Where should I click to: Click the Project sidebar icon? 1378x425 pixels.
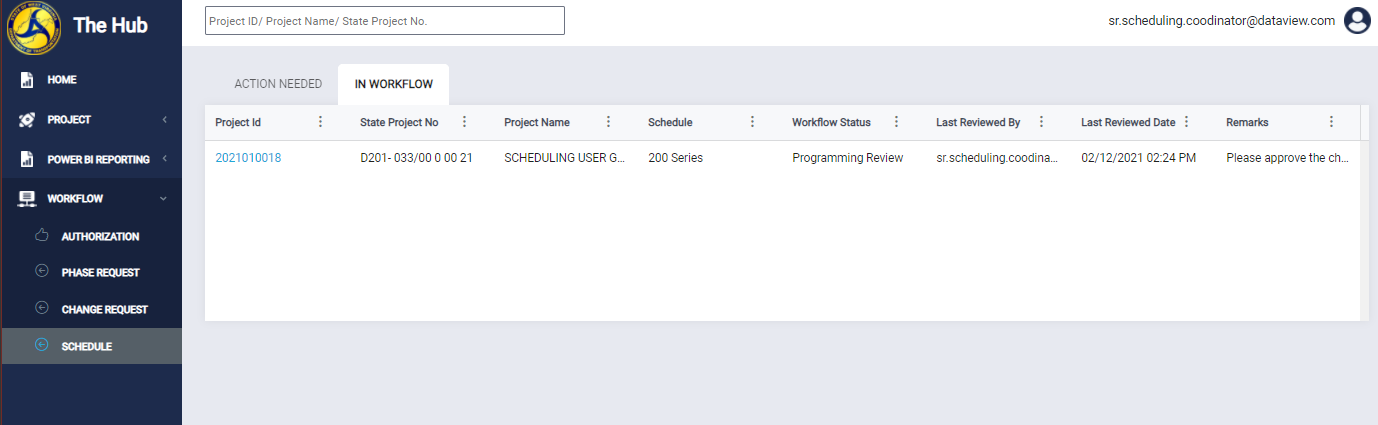pos(28,120)
